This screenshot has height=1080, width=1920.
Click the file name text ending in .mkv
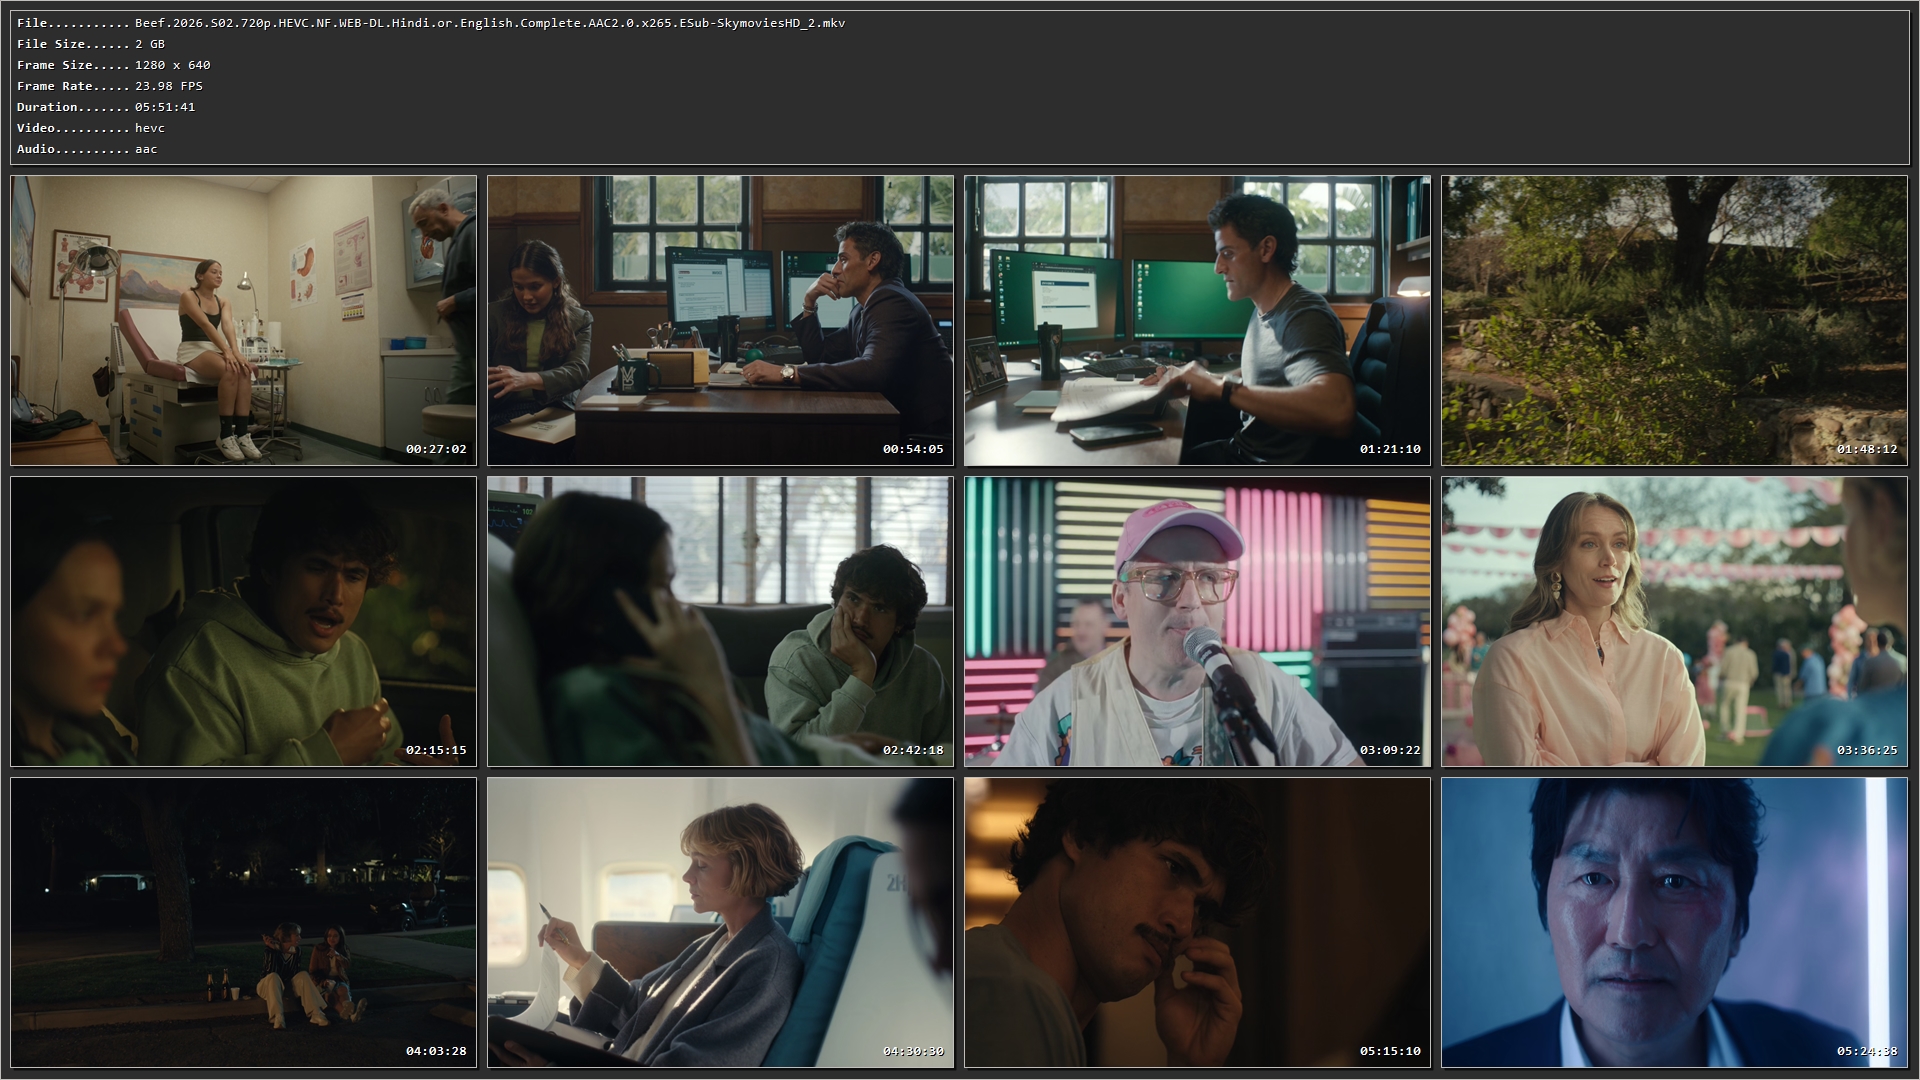490,23
